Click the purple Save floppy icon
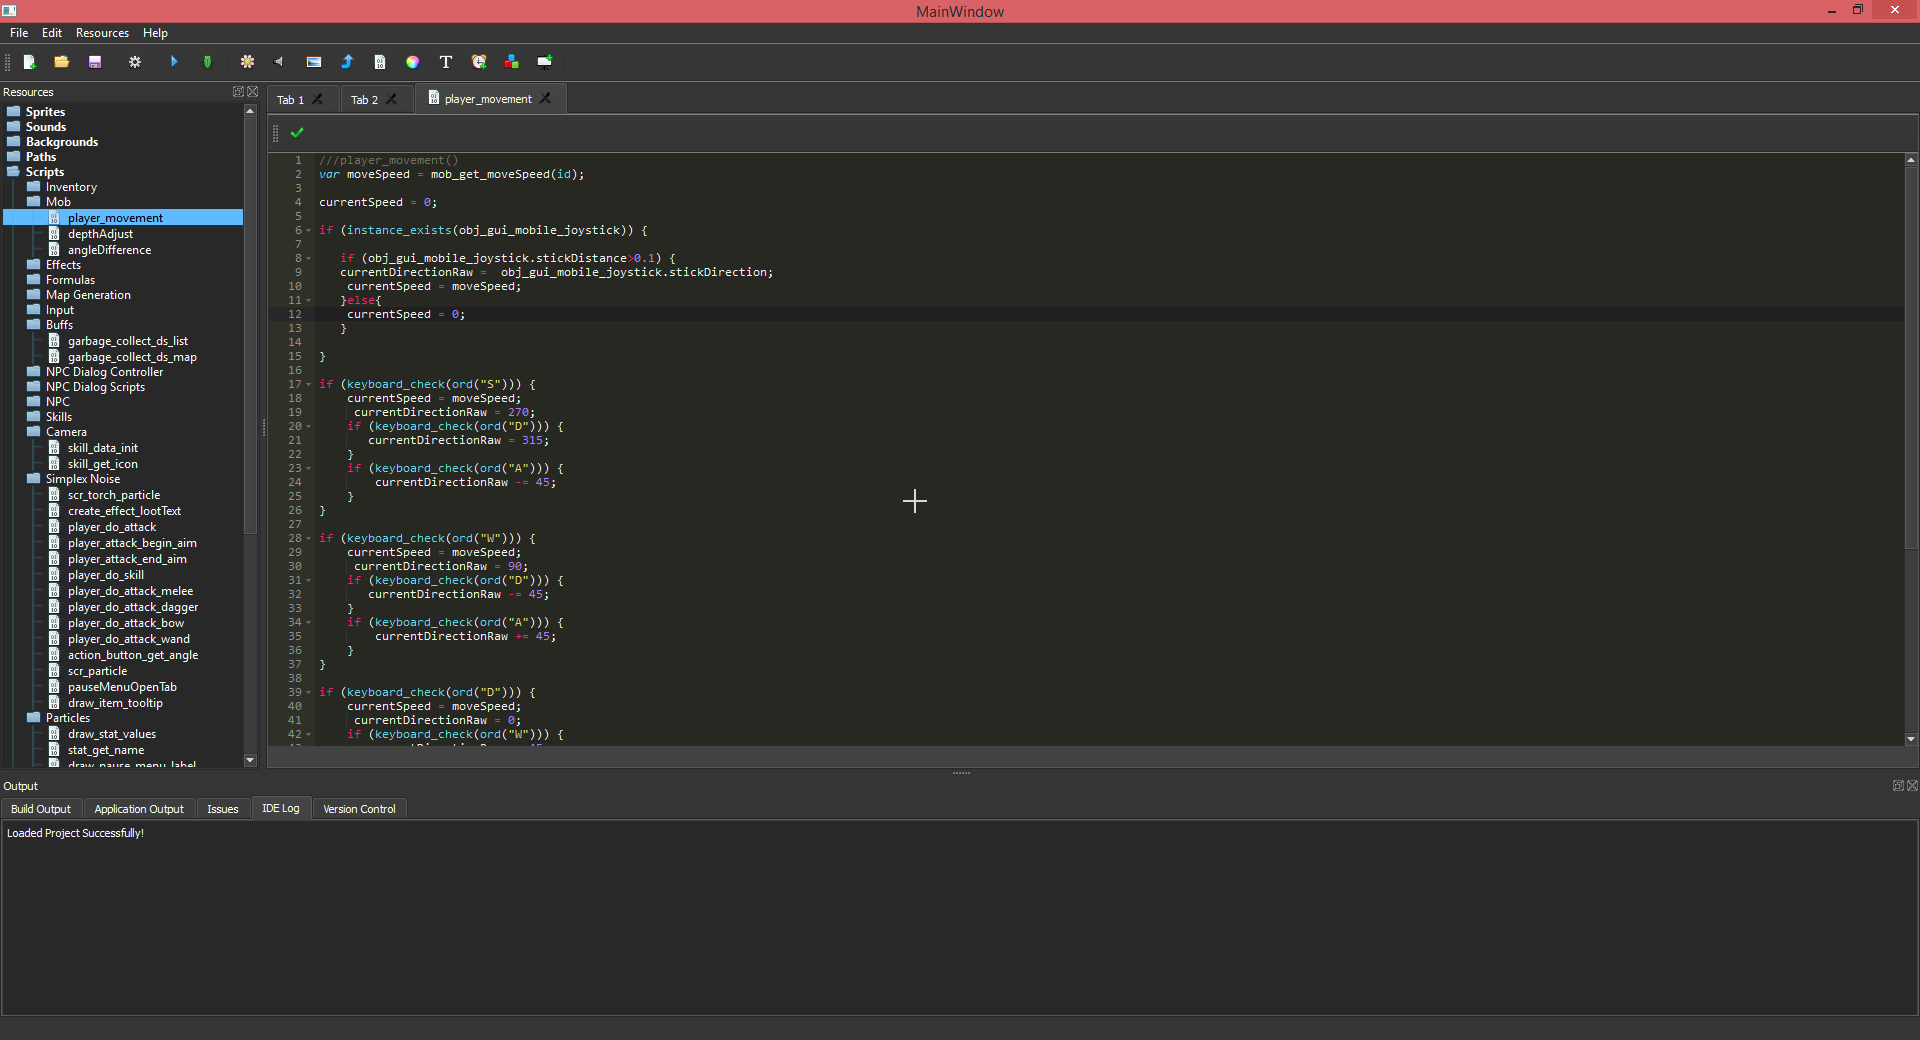The height and width of the screenshot is (1040, 1920). (x=95, y=62)
